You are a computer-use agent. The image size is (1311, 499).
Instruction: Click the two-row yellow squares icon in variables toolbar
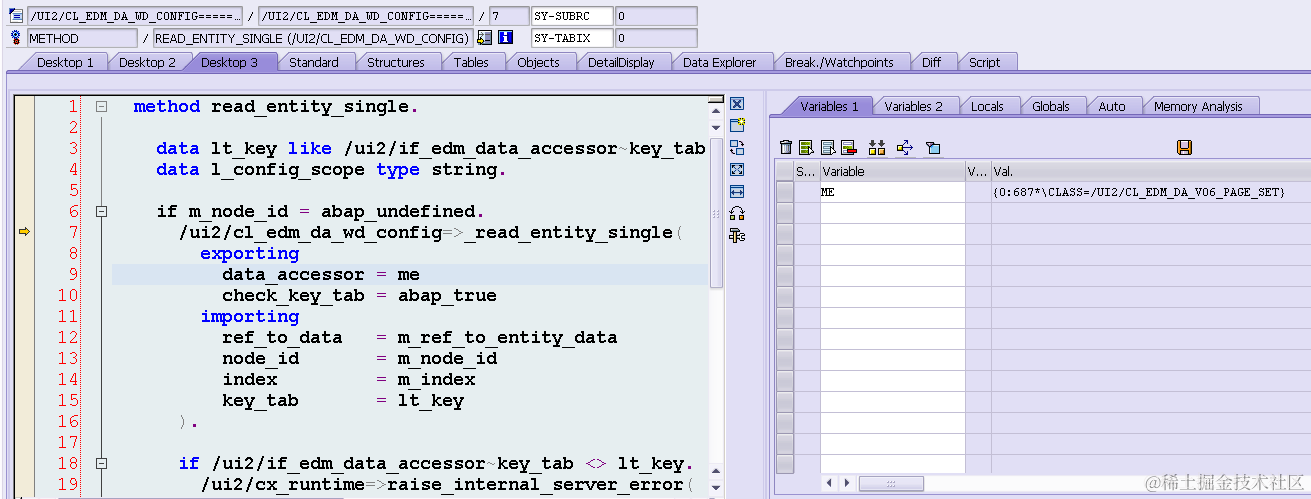(x=877, y=148)
